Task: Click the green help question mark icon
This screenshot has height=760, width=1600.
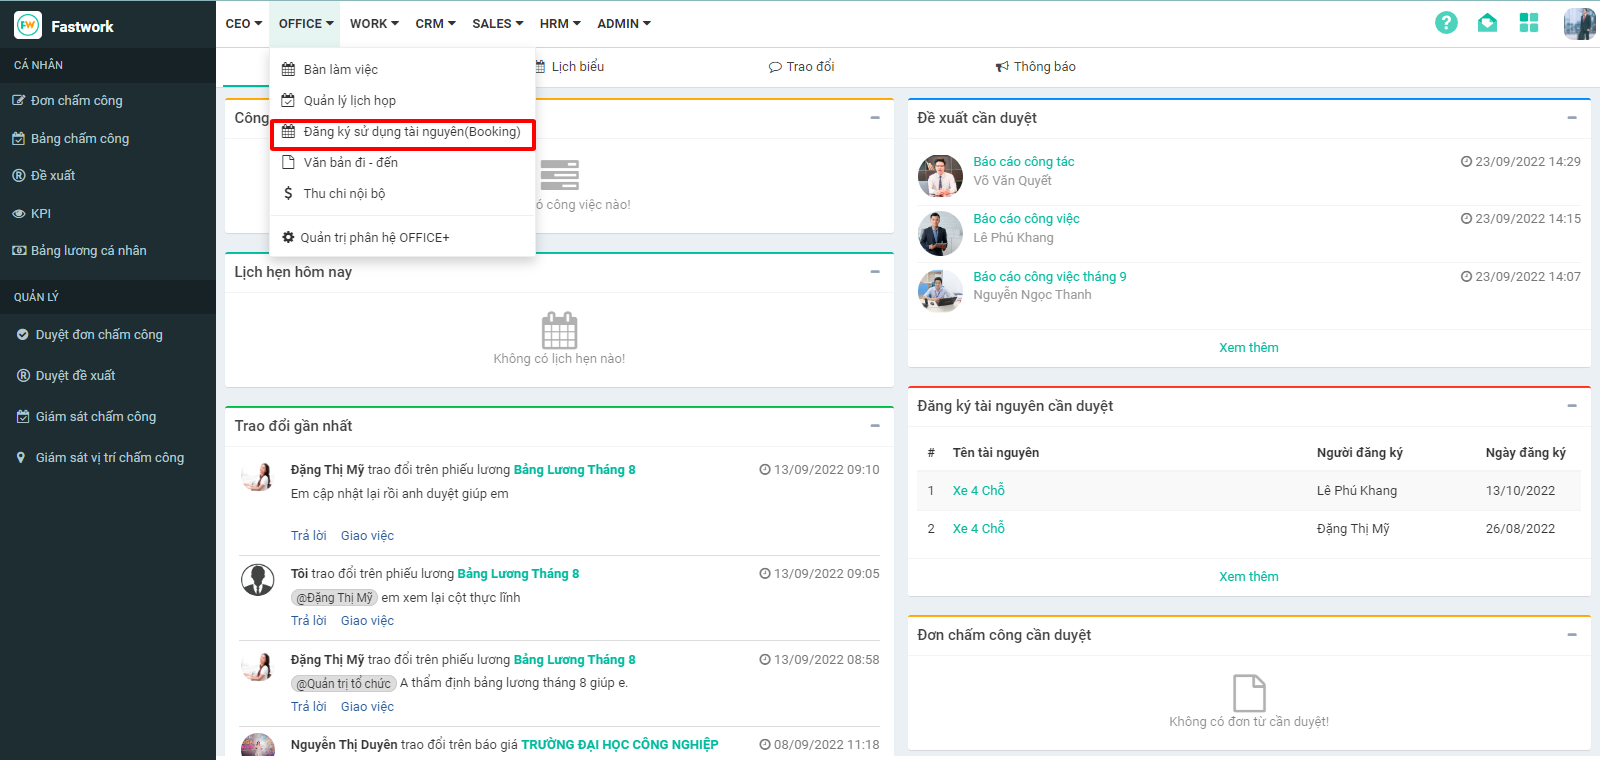Action: (1446, 23)
